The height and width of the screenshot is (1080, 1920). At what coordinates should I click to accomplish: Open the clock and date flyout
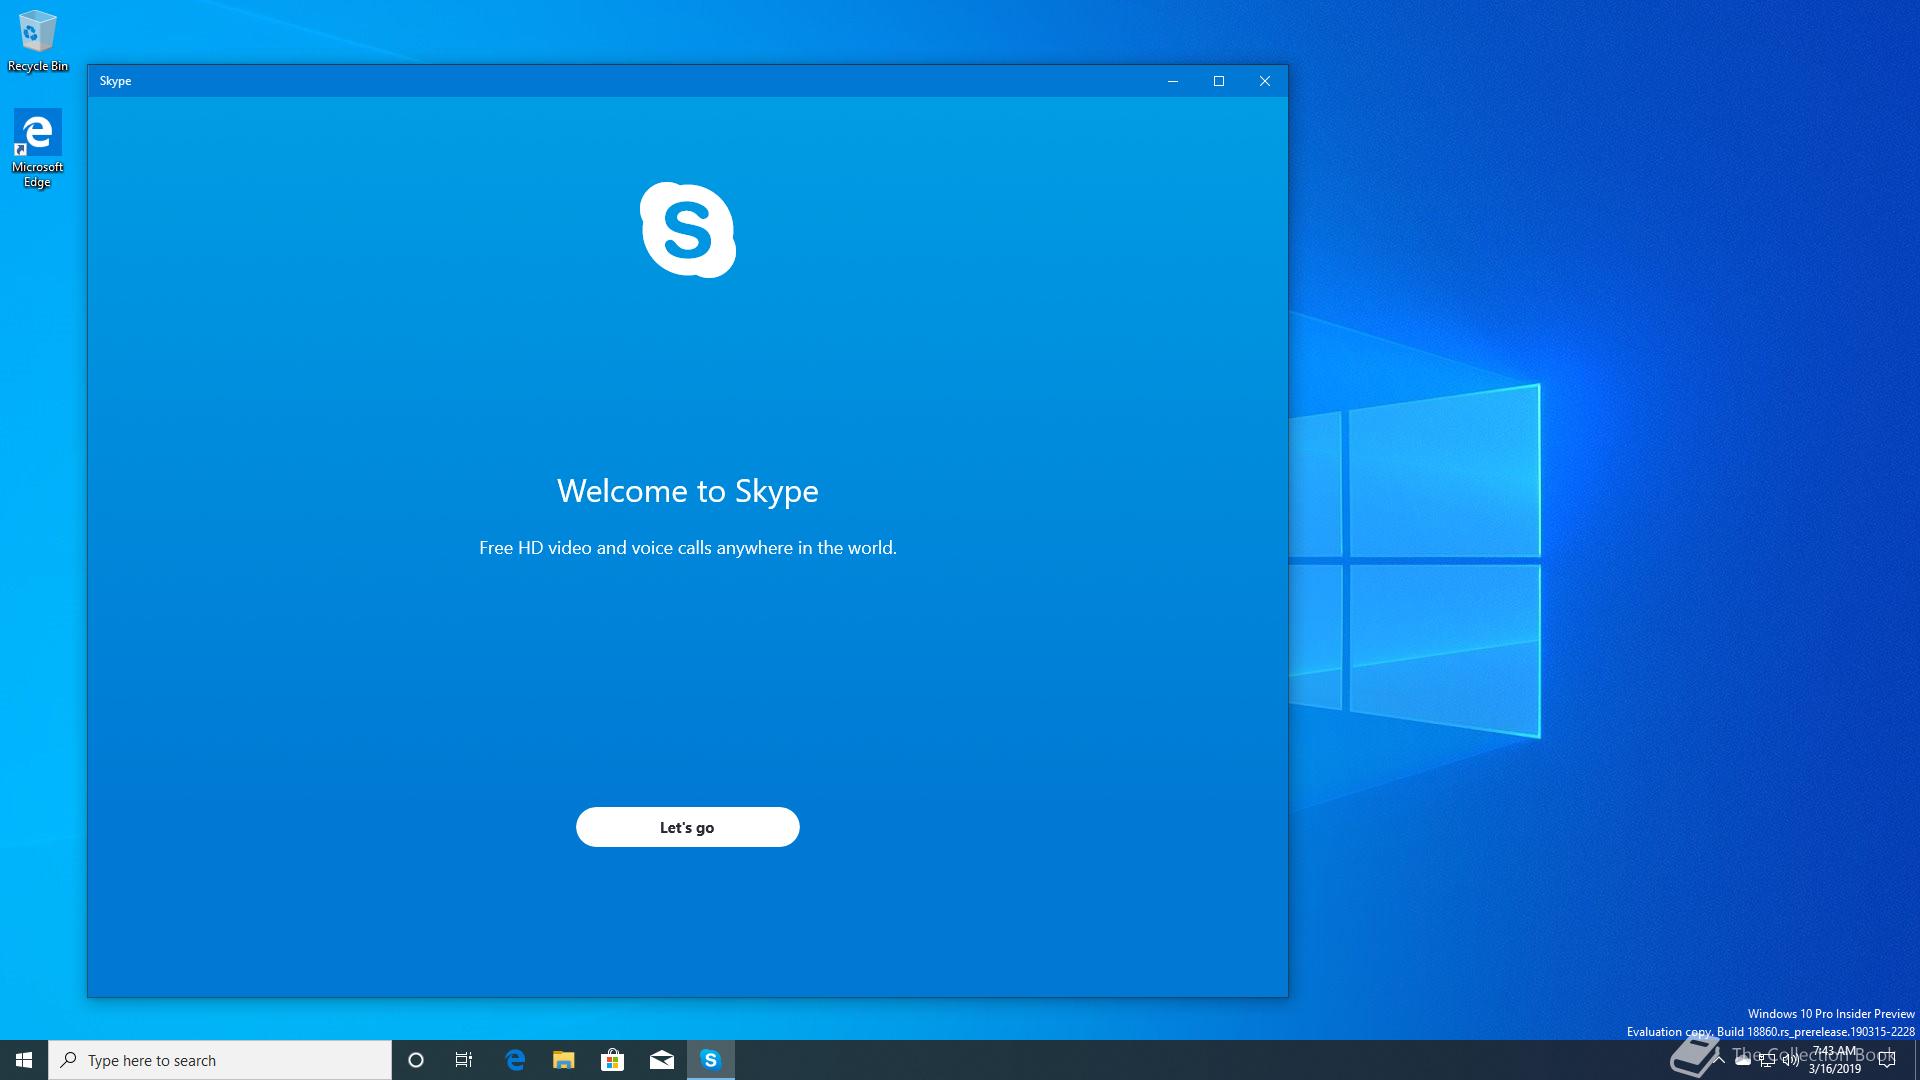(x=1834, y=1060)
